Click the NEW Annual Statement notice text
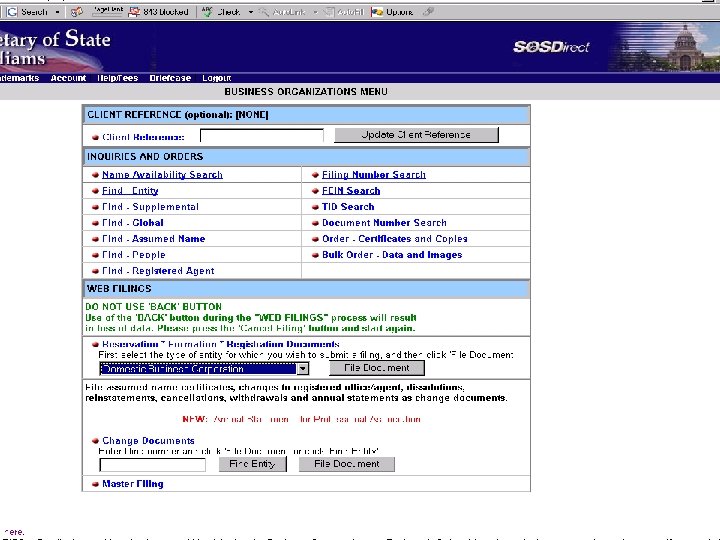This screenshot has height=540, width=720. click(x=301, y=419)
